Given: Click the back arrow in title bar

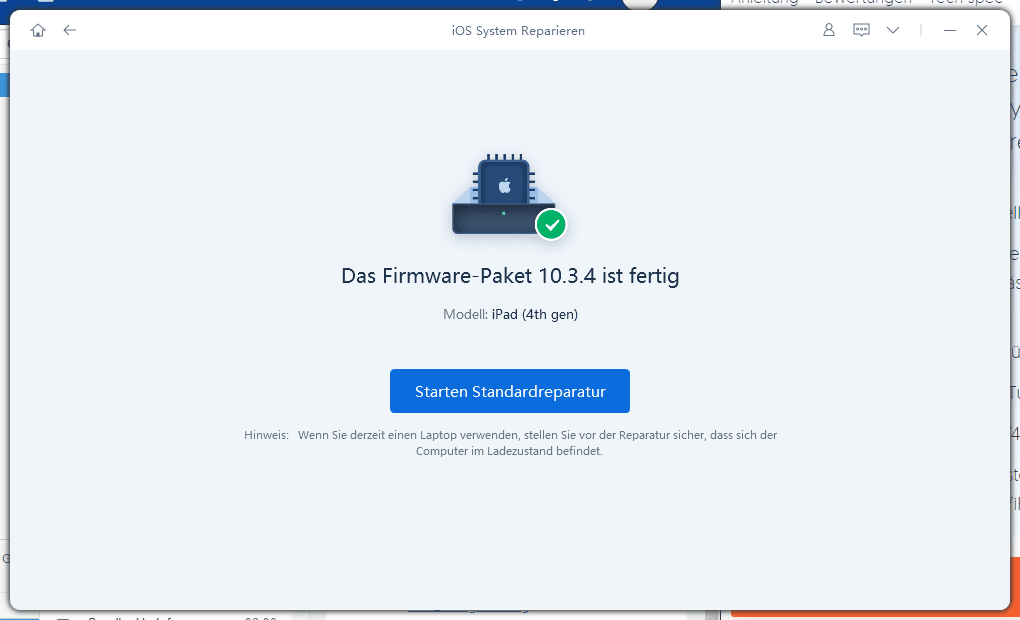Looking at the screenshot, I should (69, 31).
